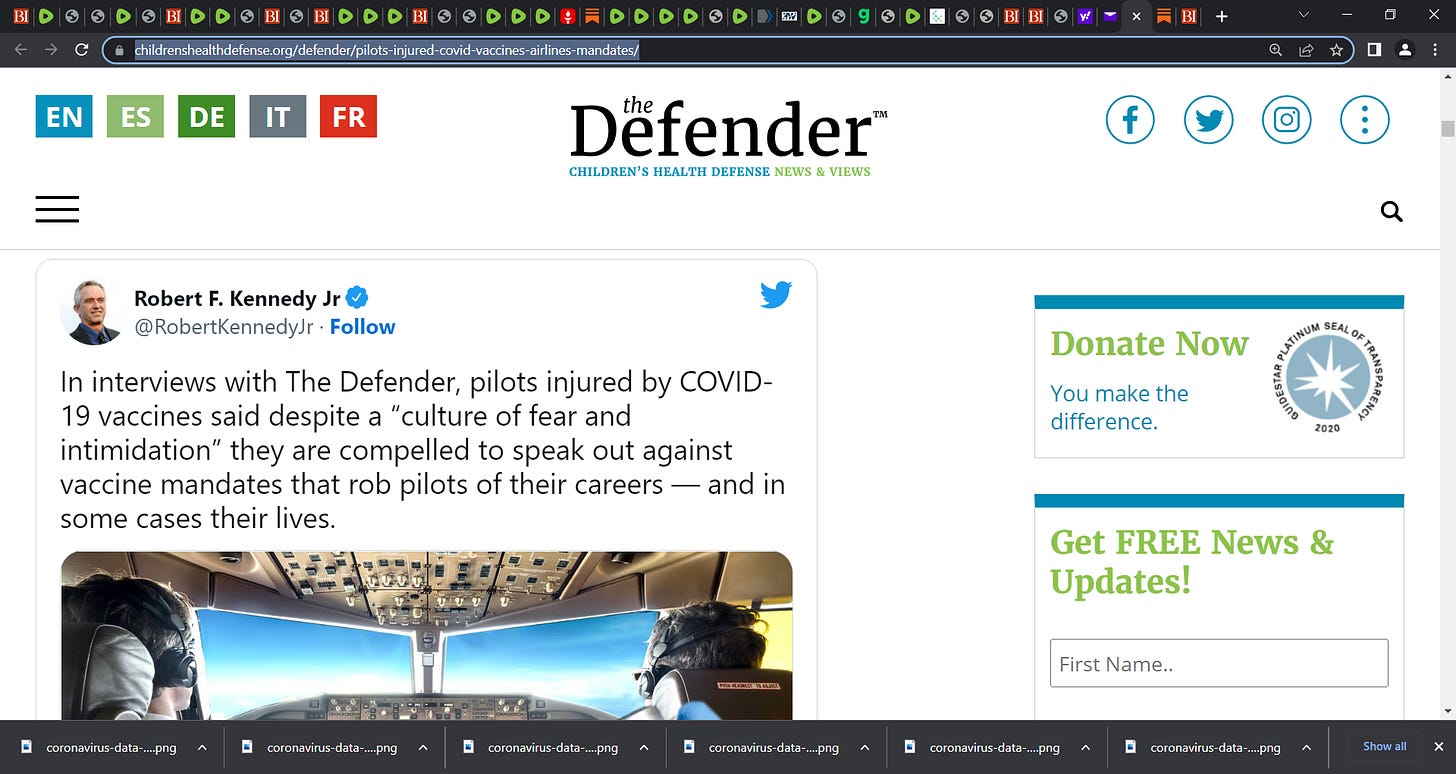The image size is (1456, 774).
Task: Open site search with the magnifier icon
Action: (1391, 211)
